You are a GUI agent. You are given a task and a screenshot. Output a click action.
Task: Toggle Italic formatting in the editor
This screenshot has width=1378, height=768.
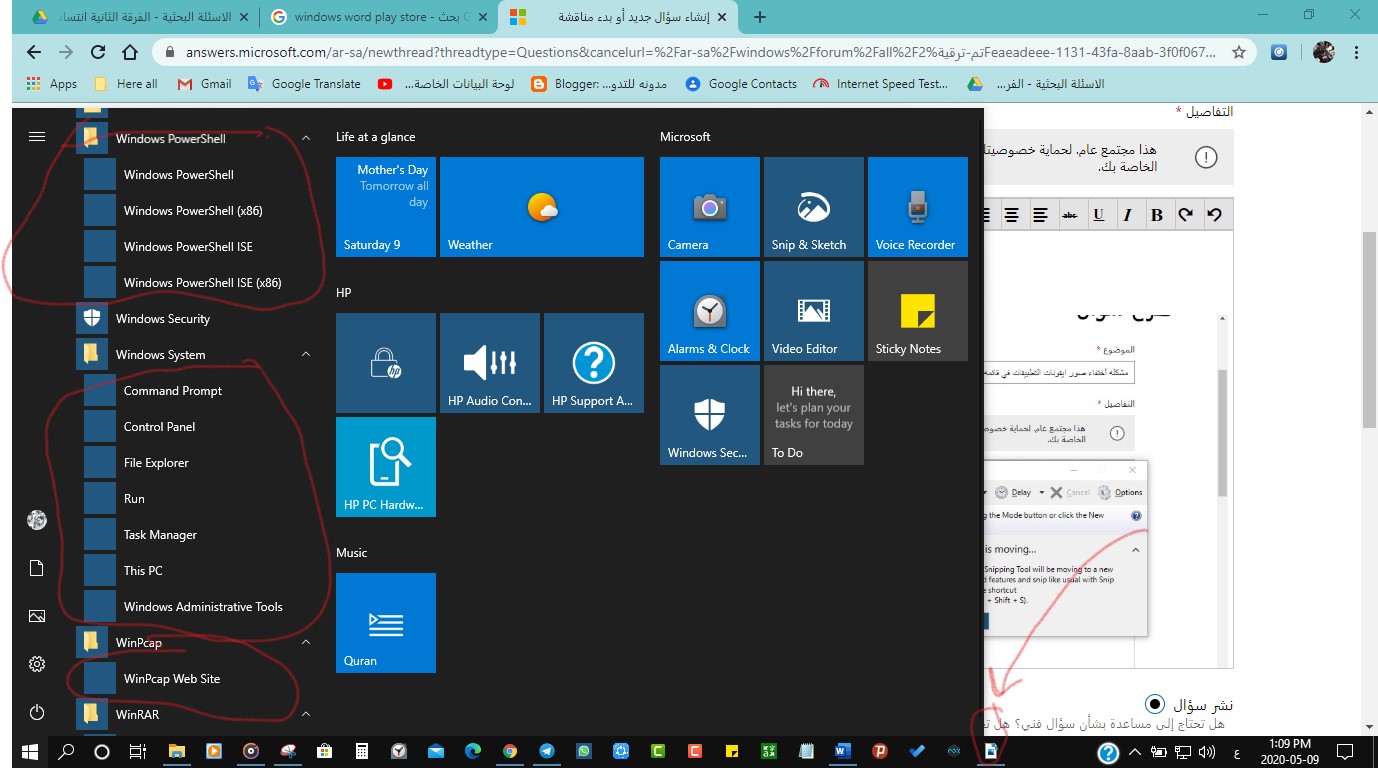pos(1127,214)
